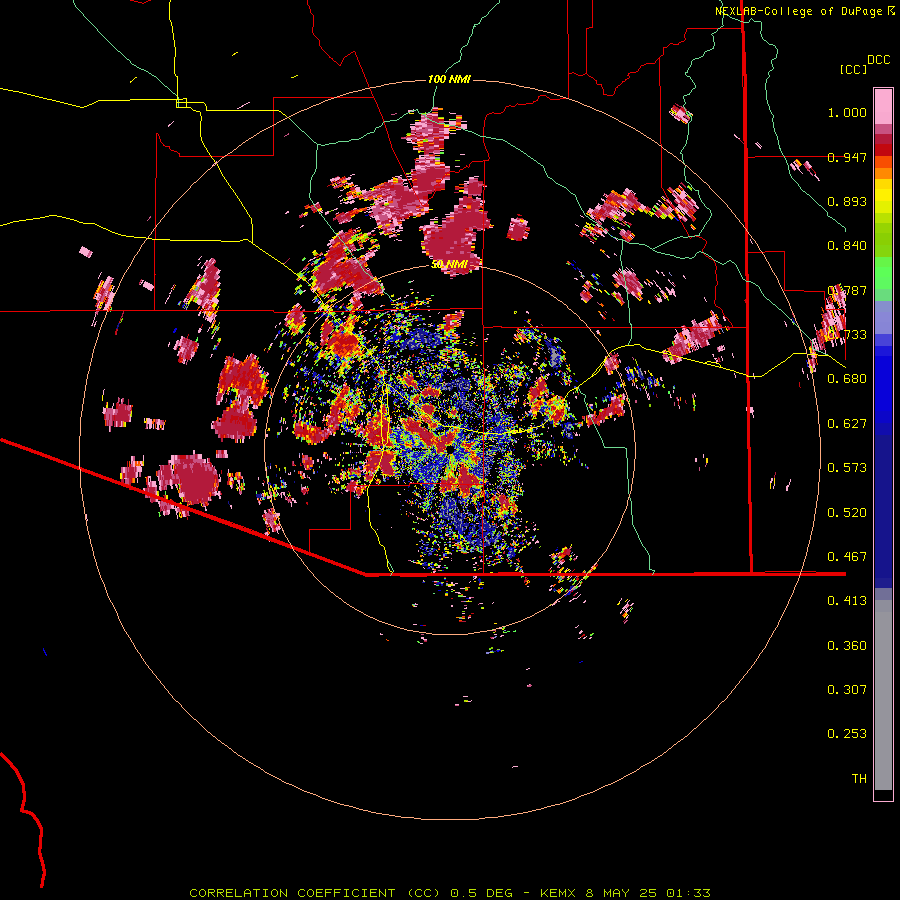Click the 100 NMI range ring label
The width and height of the screenshot is (900, 900).
click(x=449, y=79)
